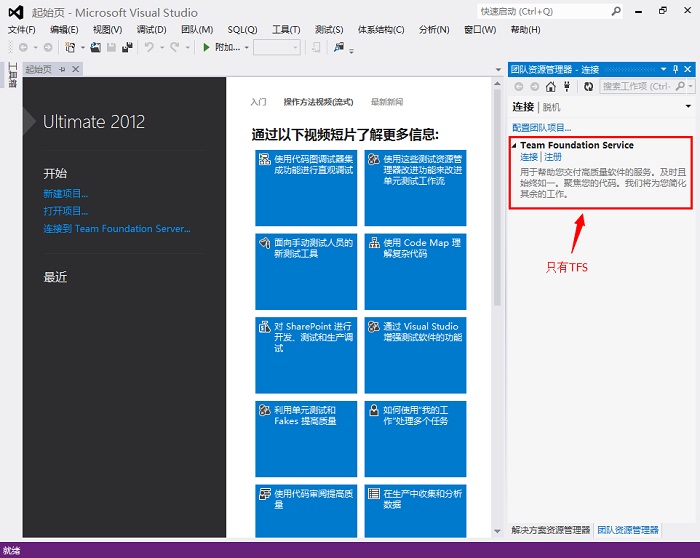This screenshot has width=700, height=558.
Task: Open the 使用代码审阅提高质量 video tile
Action: click(306, 511)
